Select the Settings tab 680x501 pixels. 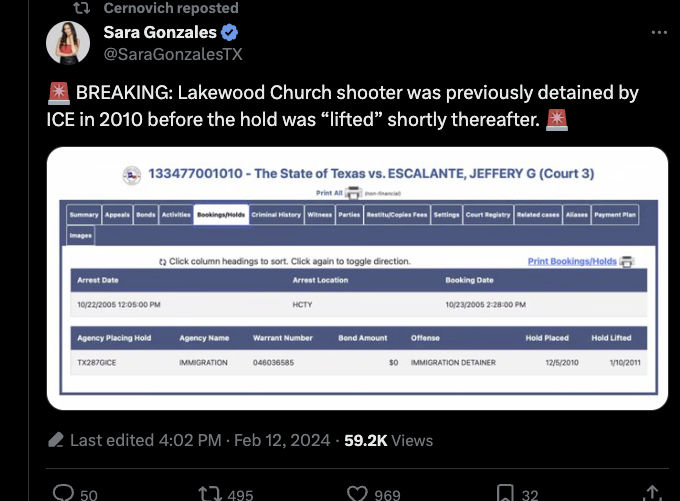pyautogui.click(x=447, y=215)
